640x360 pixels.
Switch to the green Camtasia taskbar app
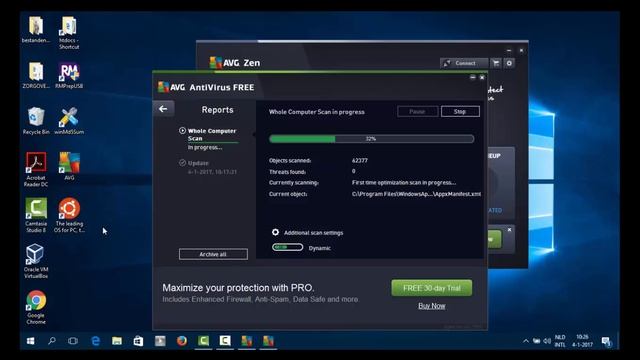tap(203, 340)
